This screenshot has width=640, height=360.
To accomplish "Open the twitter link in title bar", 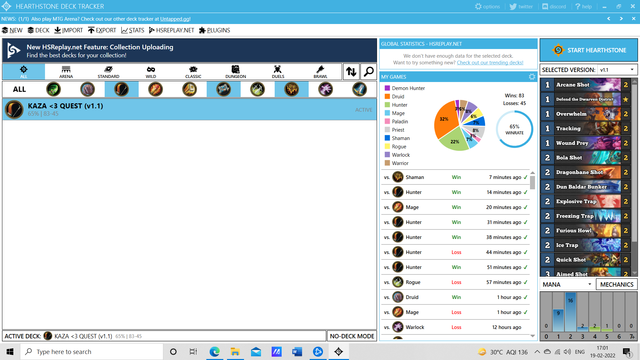I will pyautogui.click(x=521, y=7).
